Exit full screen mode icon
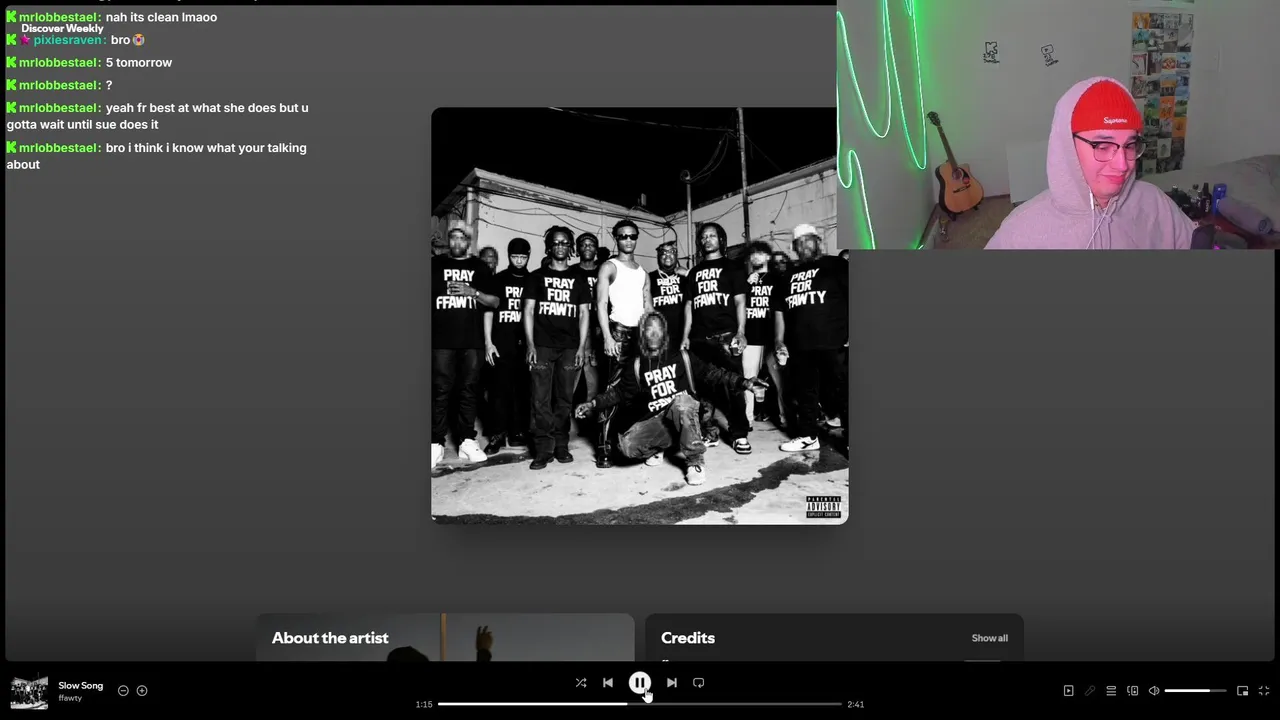 pyautogui.click(x=1265, y=691)
